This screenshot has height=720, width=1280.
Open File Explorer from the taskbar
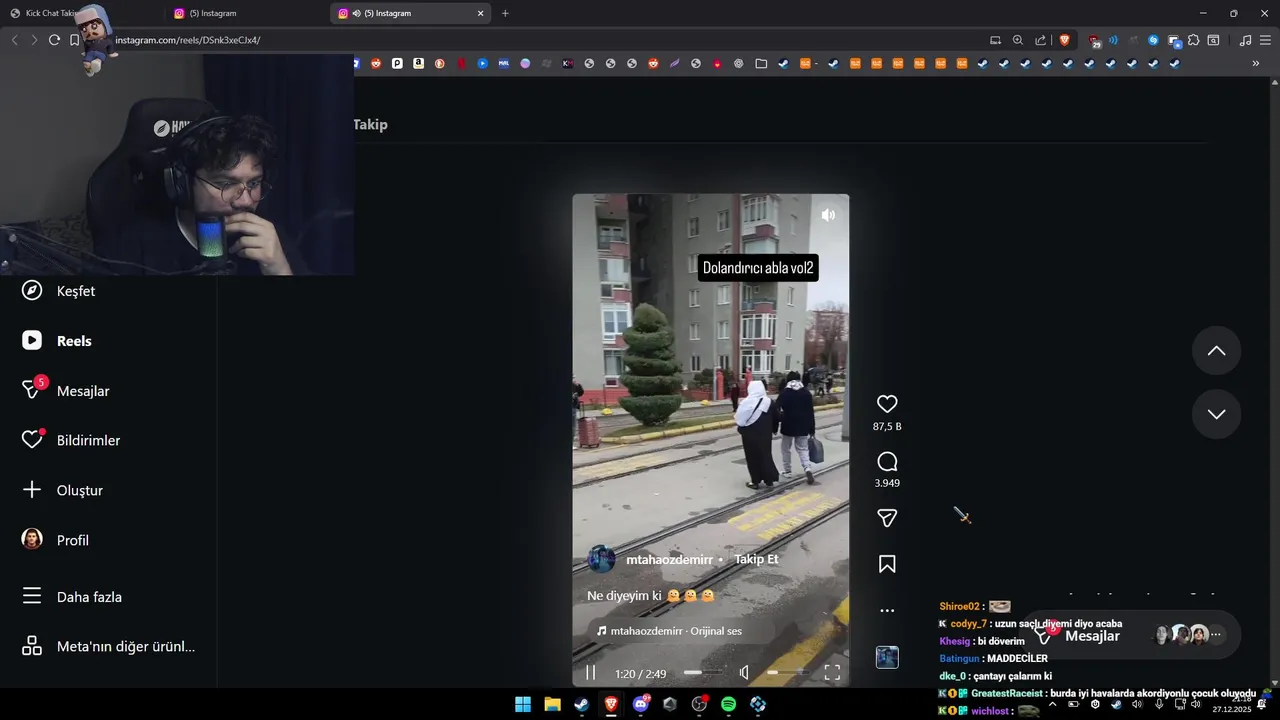point(552,704)
